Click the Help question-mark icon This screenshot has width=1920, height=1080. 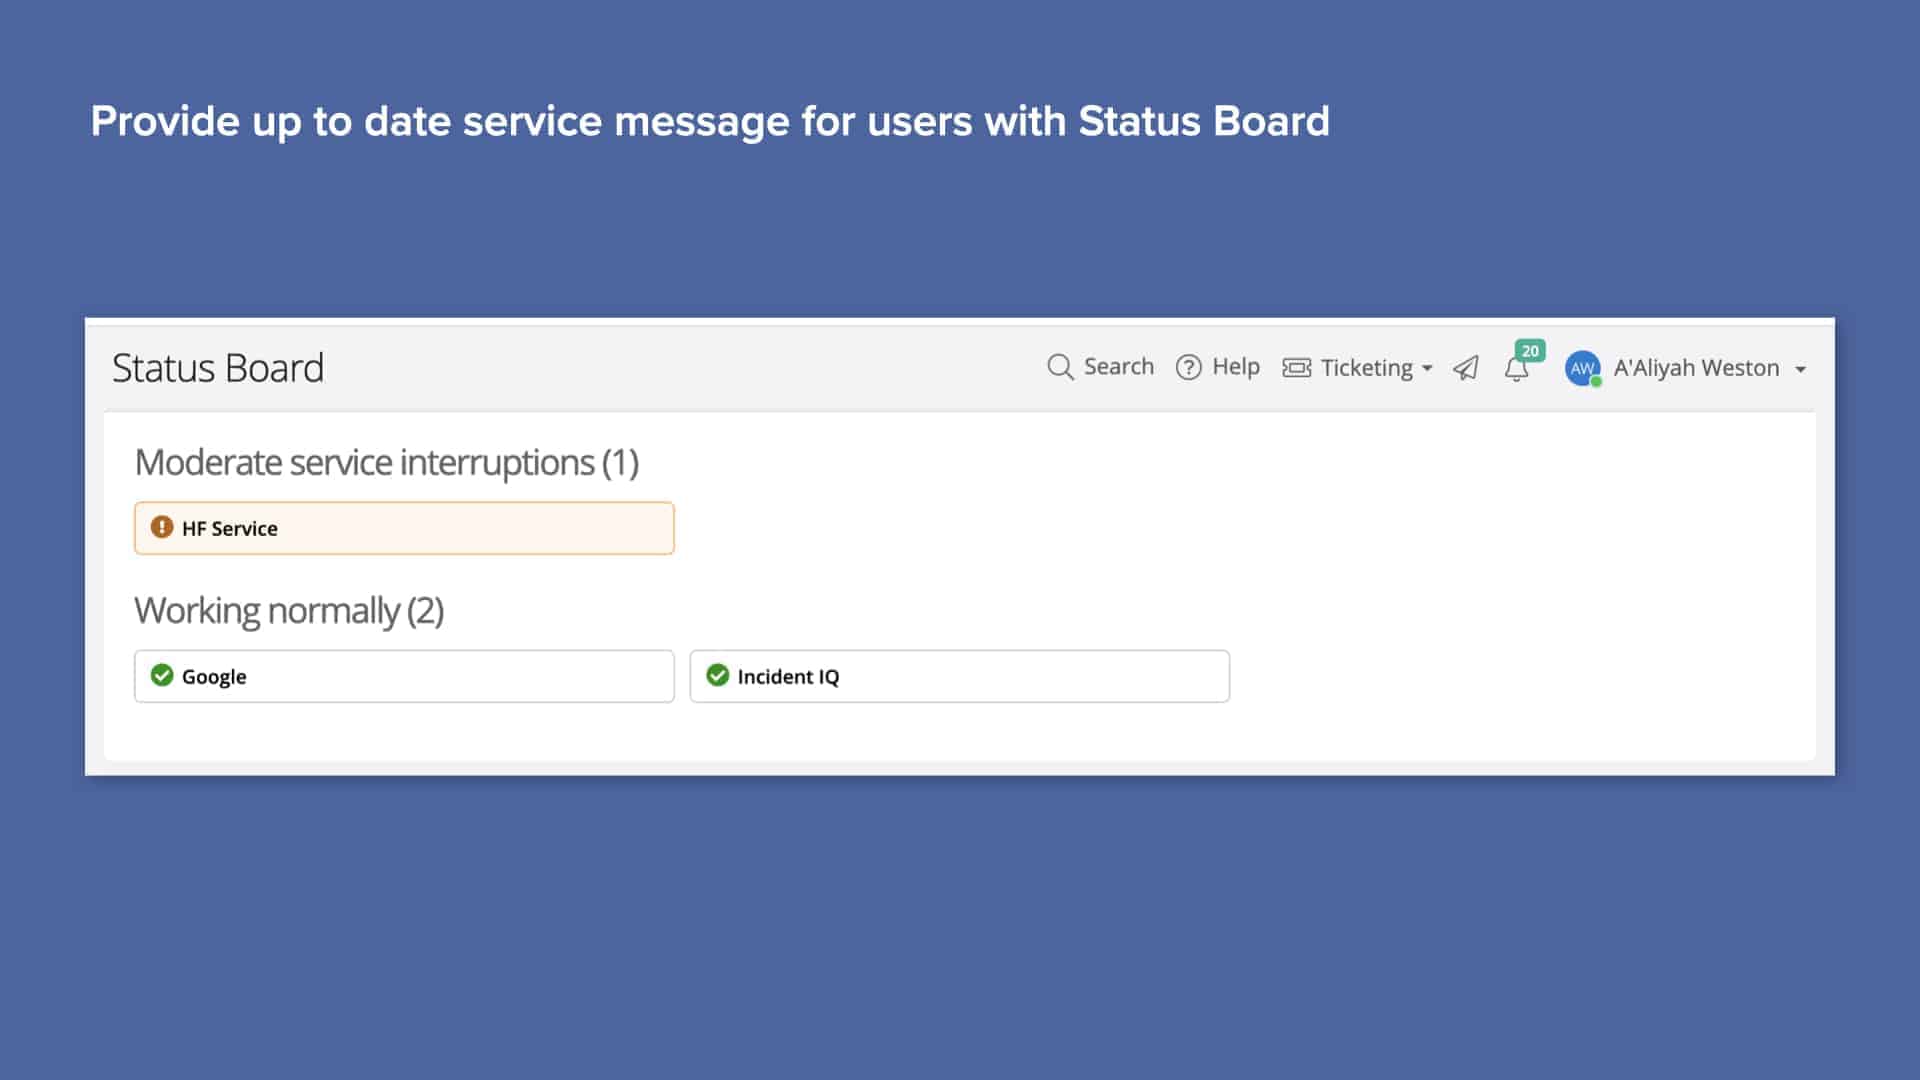pyautogui.click(x=1188, y=368)
